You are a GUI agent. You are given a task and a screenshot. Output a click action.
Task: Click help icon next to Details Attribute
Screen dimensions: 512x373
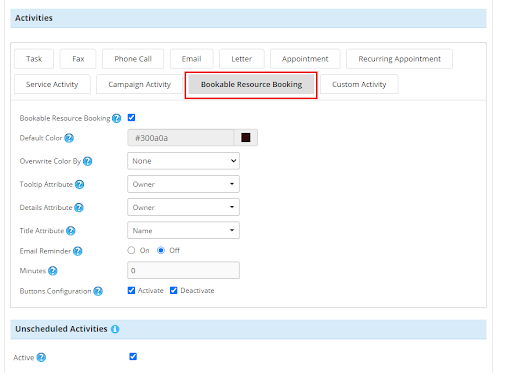tap(79, 208)
